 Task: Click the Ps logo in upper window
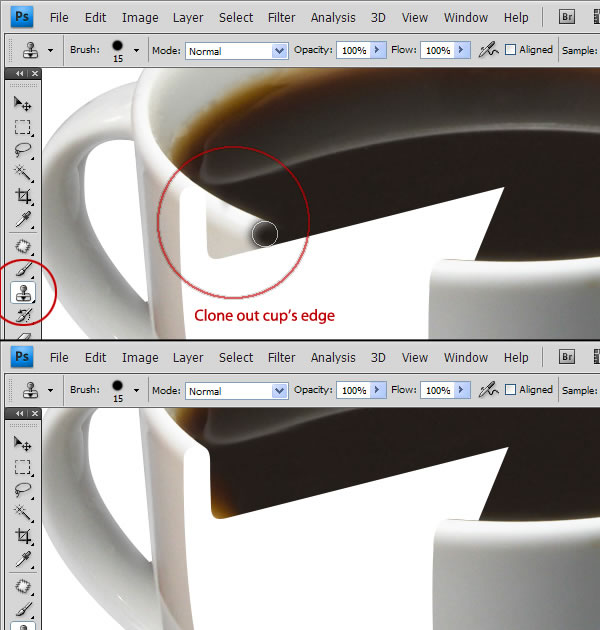point(22,17)
